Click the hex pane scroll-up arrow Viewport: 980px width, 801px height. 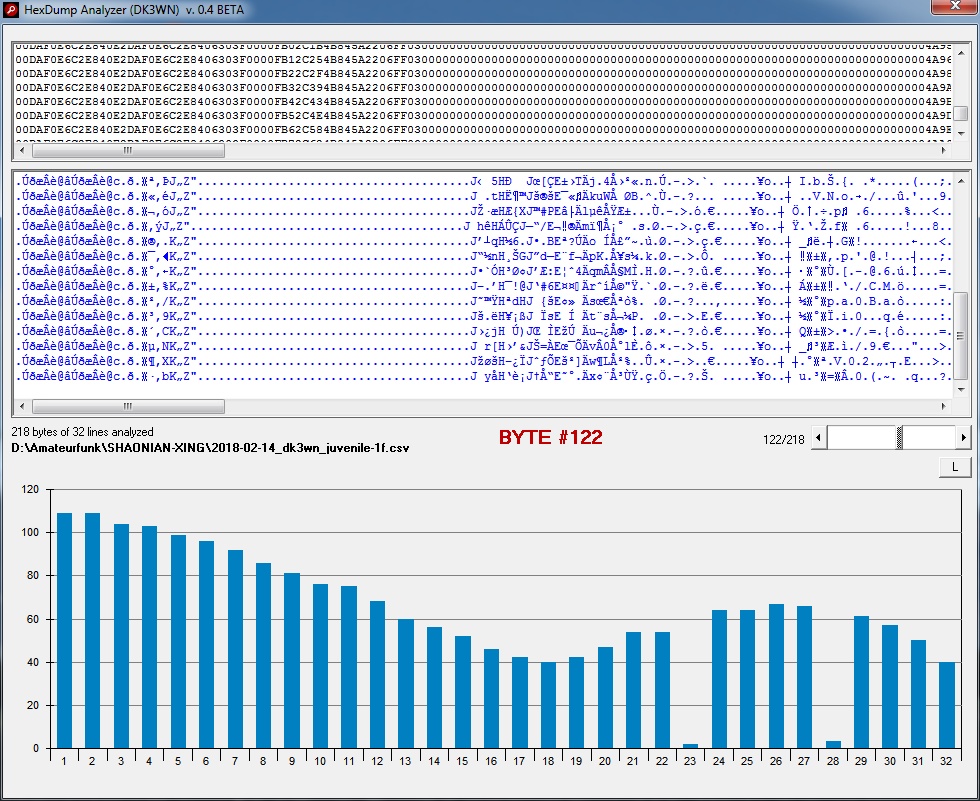(961, 54)
